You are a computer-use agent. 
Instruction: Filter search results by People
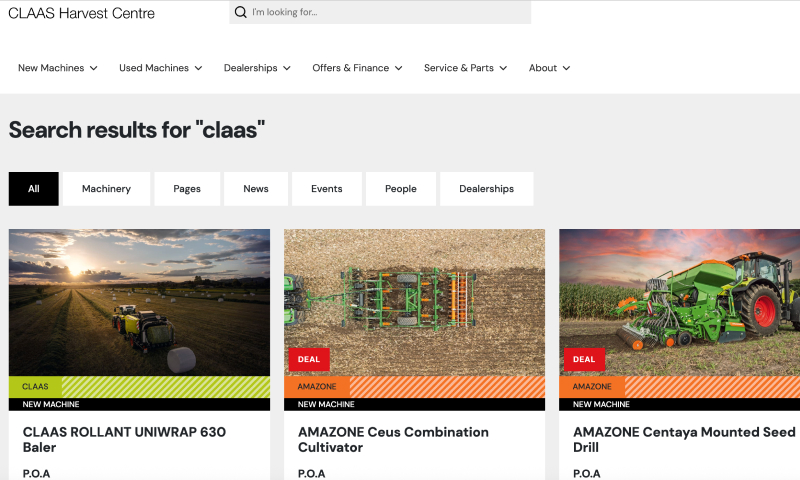(401, 189)
